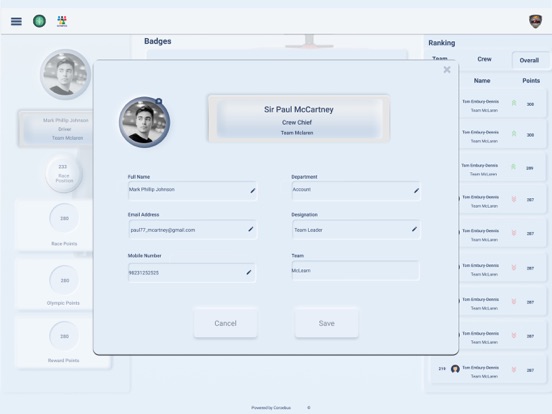Edit Designation with pencil icon
The height and width of the screenshot is (414, 552).
[414, 229]
